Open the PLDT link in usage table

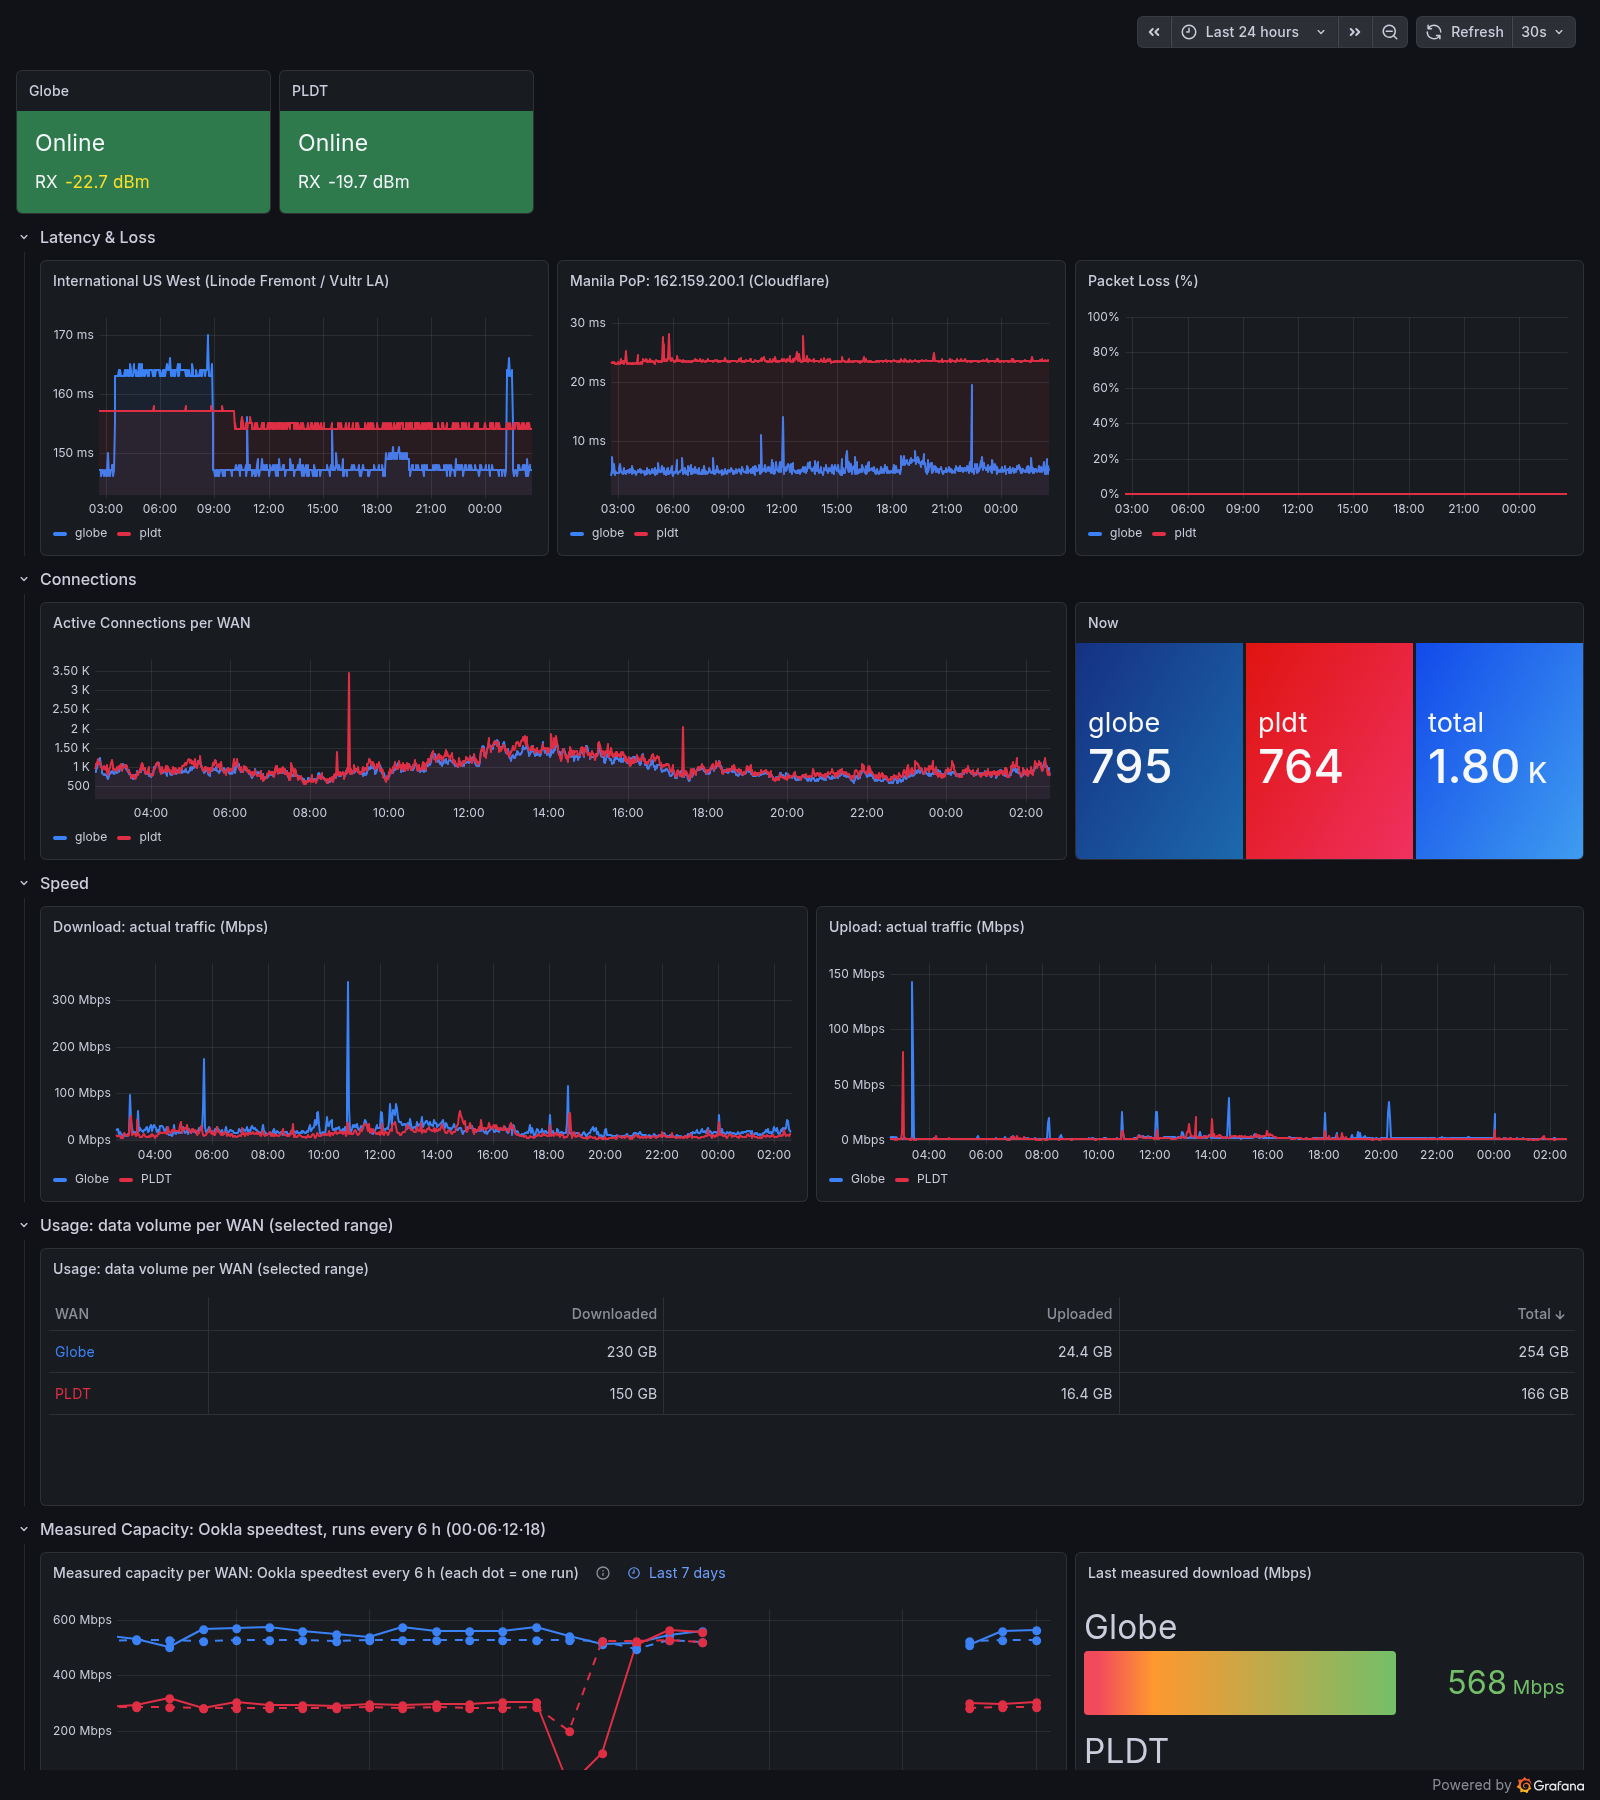point(73,1394)
